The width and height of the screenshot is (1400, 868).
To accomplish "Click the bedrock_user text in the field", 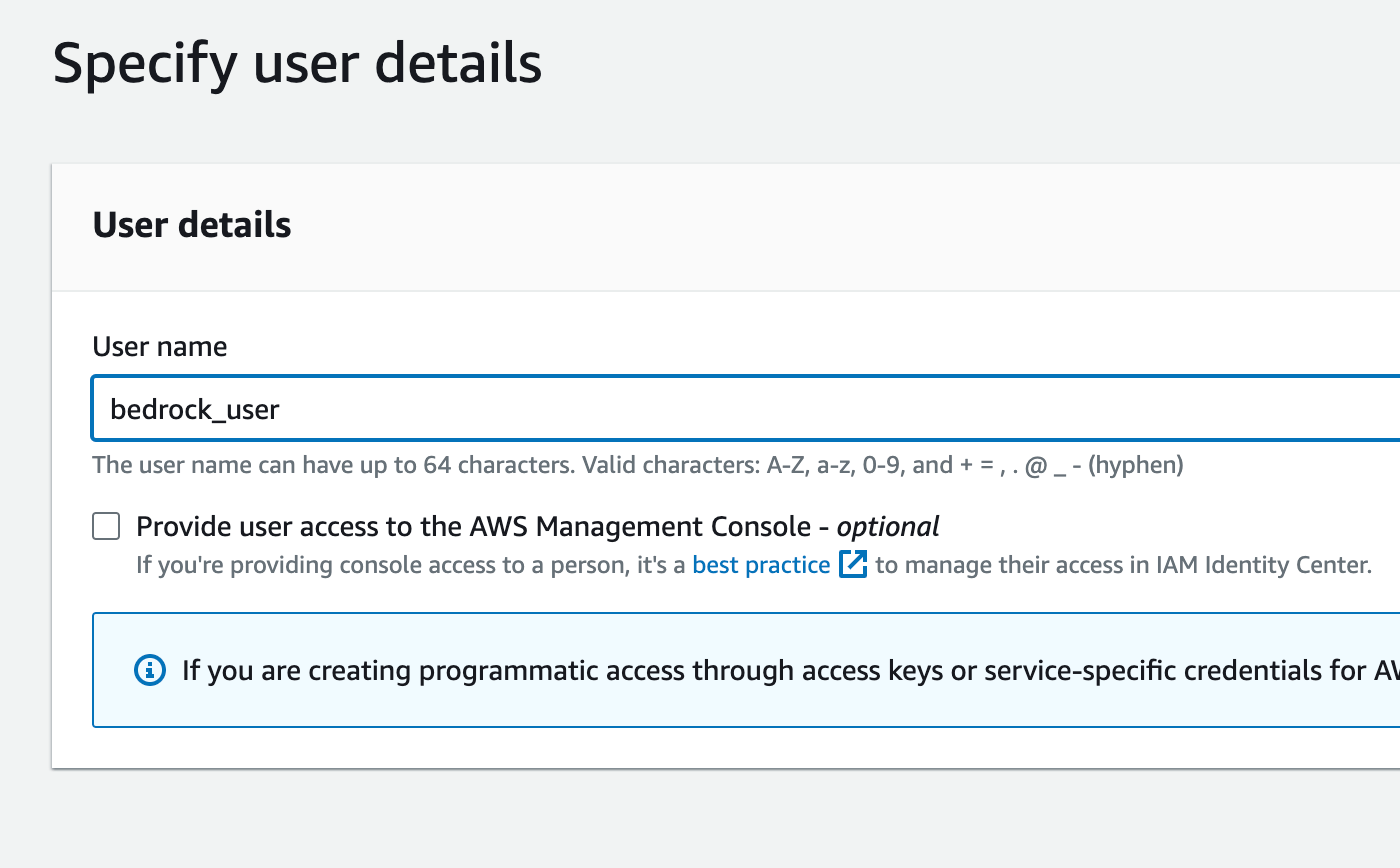I will click(194, 409).
